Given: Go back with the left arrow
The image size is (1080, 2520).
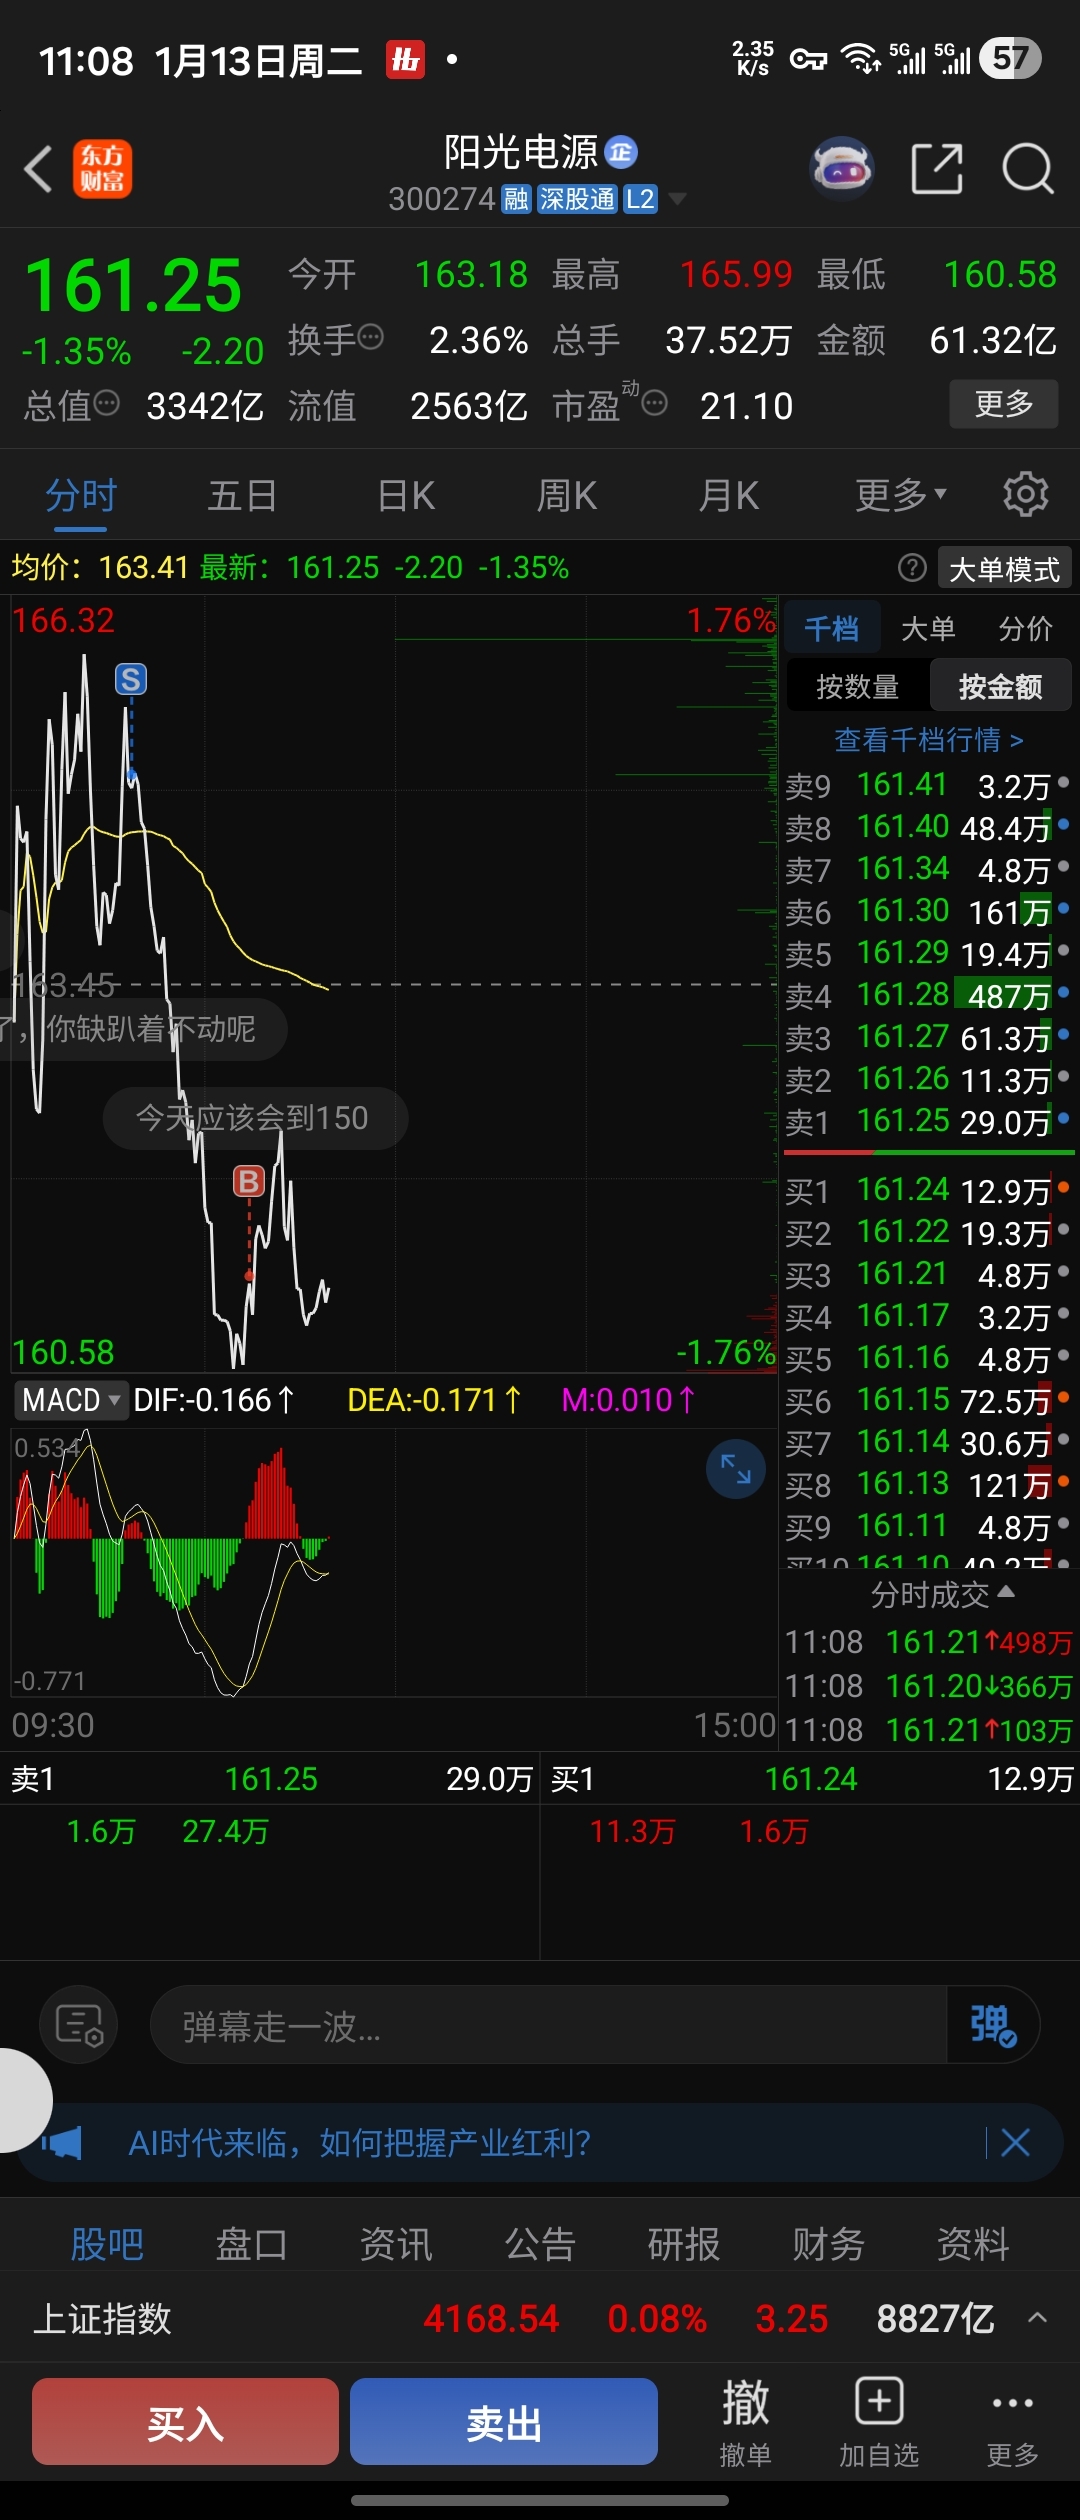Looking at the screenshot, I should coord(38,168).
